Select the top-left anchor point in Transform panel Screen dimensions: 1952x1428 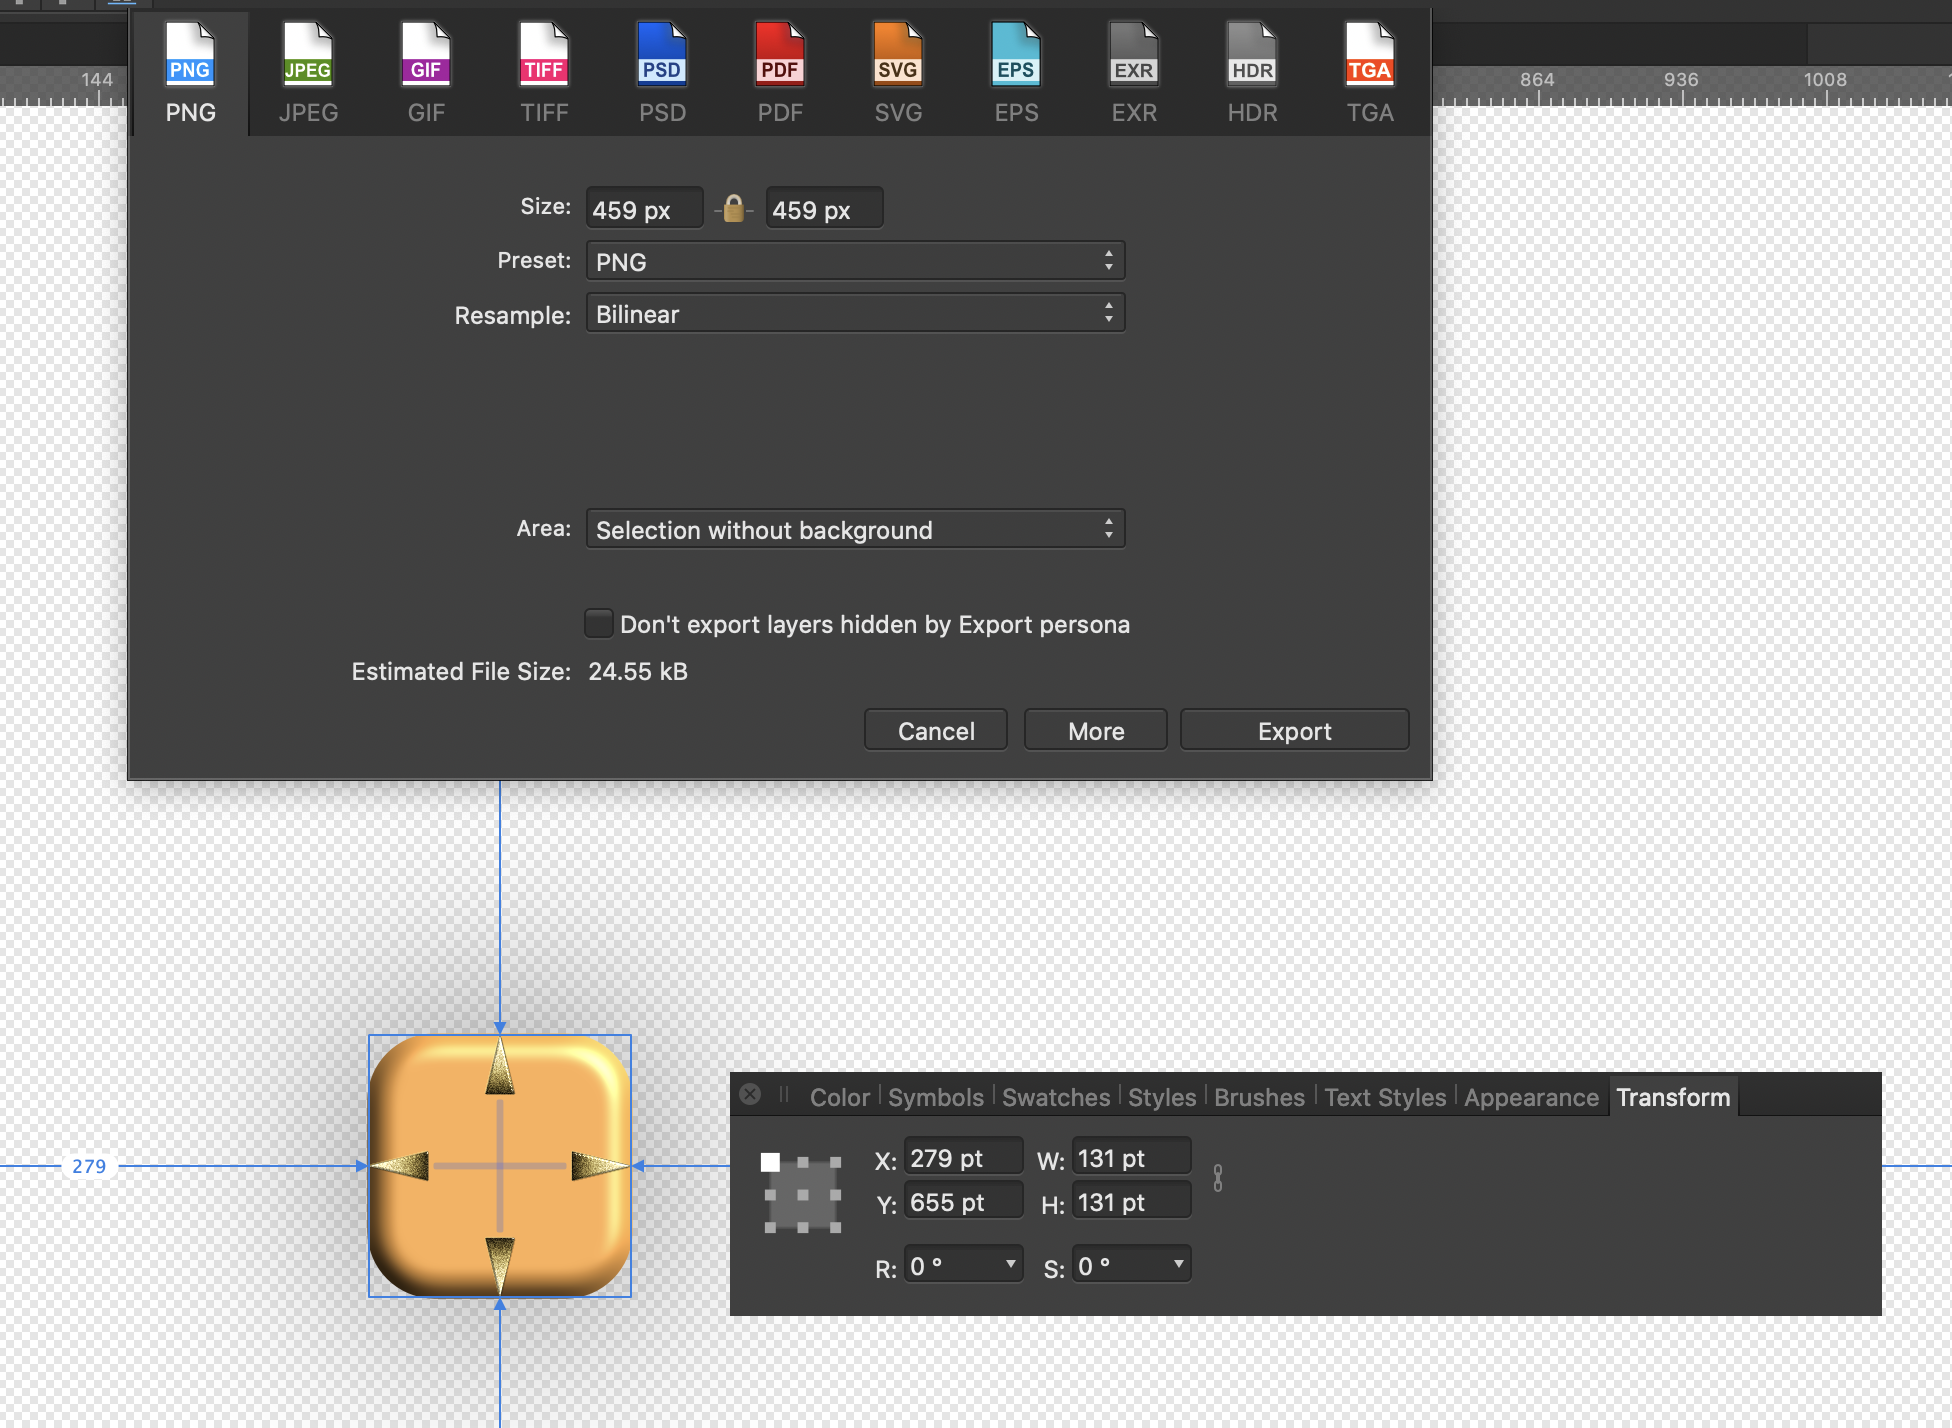770,1162
